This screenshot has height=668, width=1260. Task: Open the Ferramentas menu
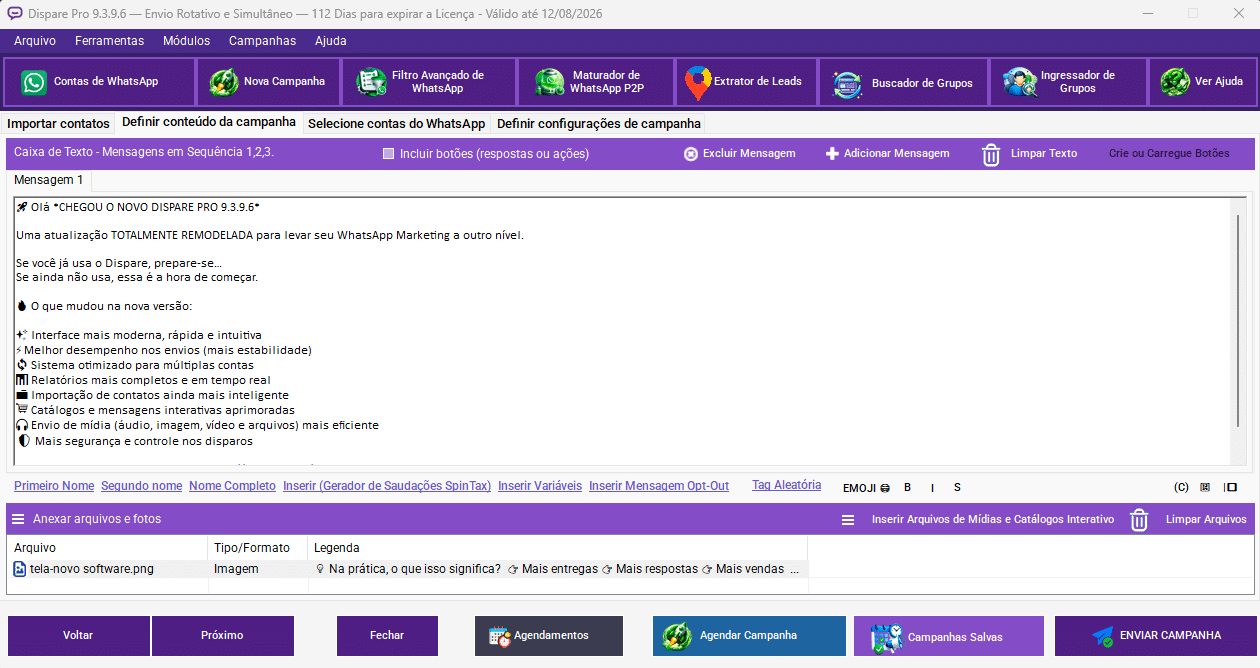109,41
